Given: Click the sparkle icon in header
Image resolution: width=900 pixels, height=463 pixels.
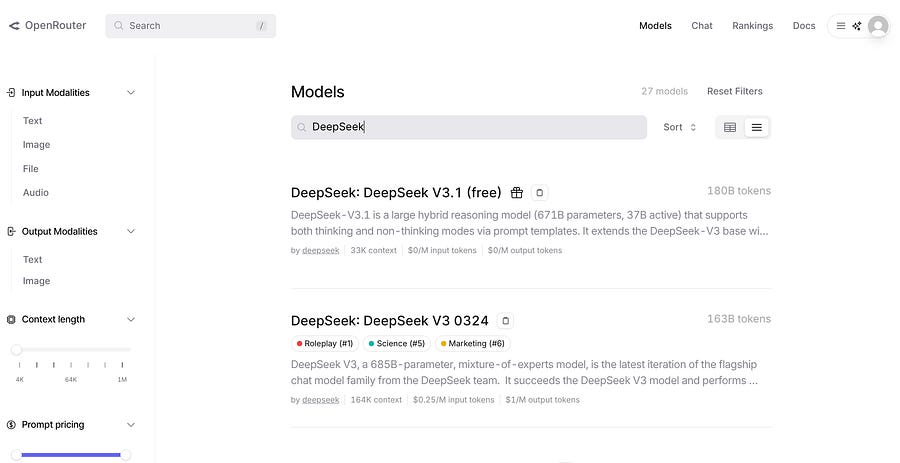Looking at the screenshot, I should [857, 26].
